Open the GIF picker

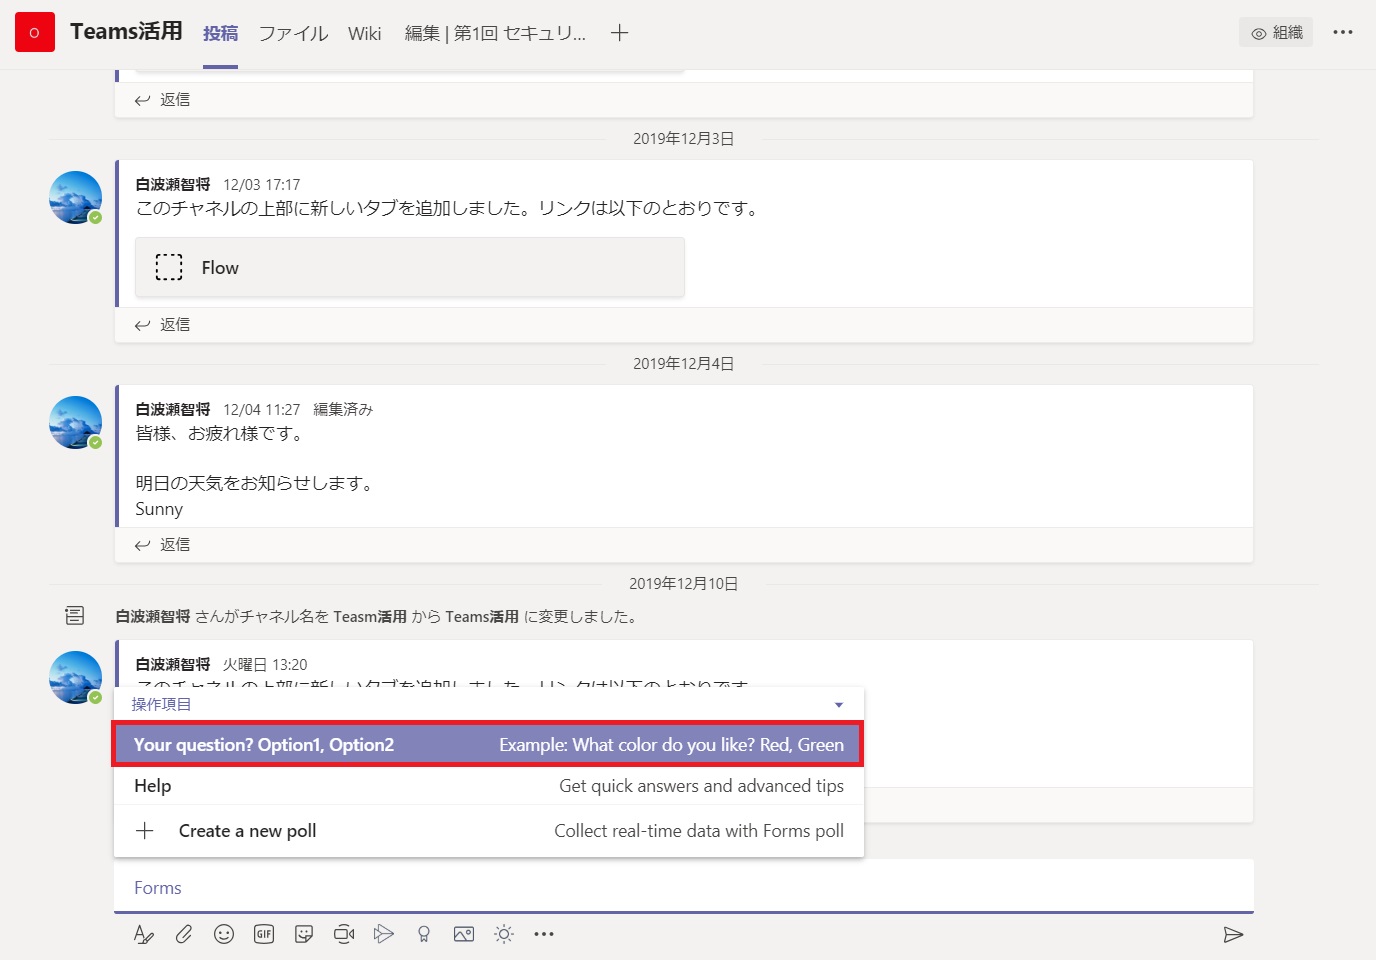click(x=264, y=936)
